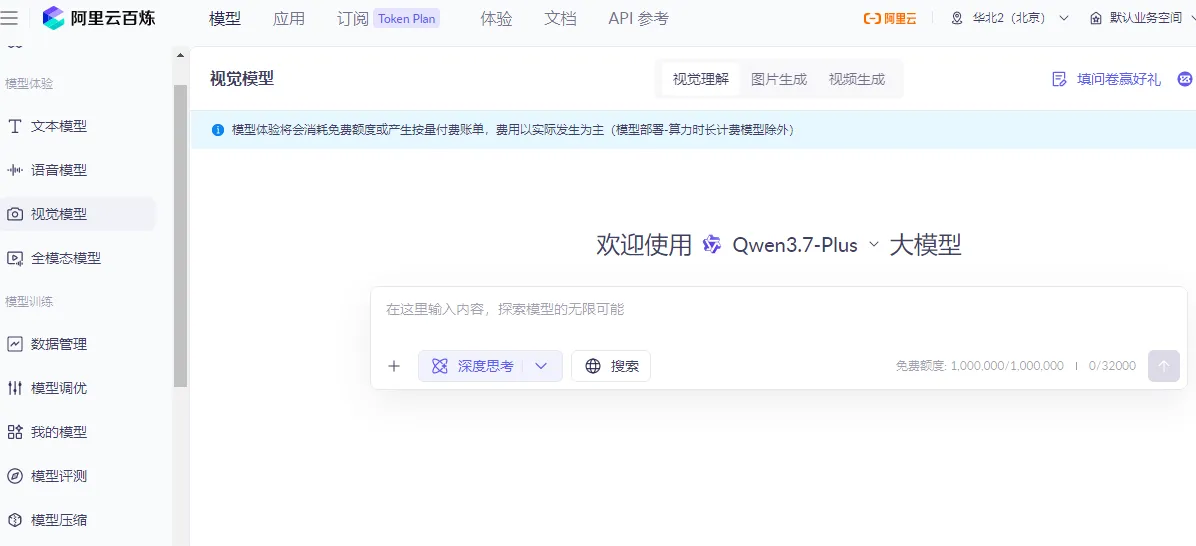Click the globe icon in 搜索 button

[x=593, y=366]
